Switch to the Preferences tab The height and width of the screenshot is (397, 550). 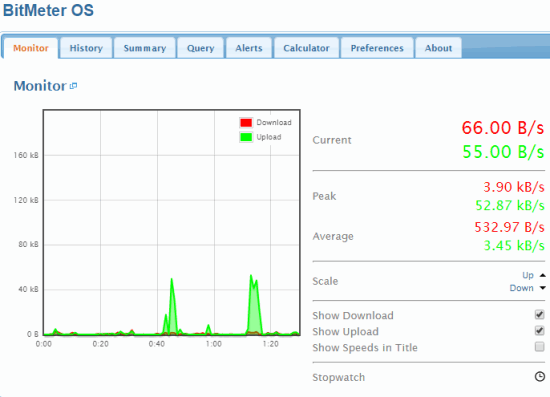point(377,48)
